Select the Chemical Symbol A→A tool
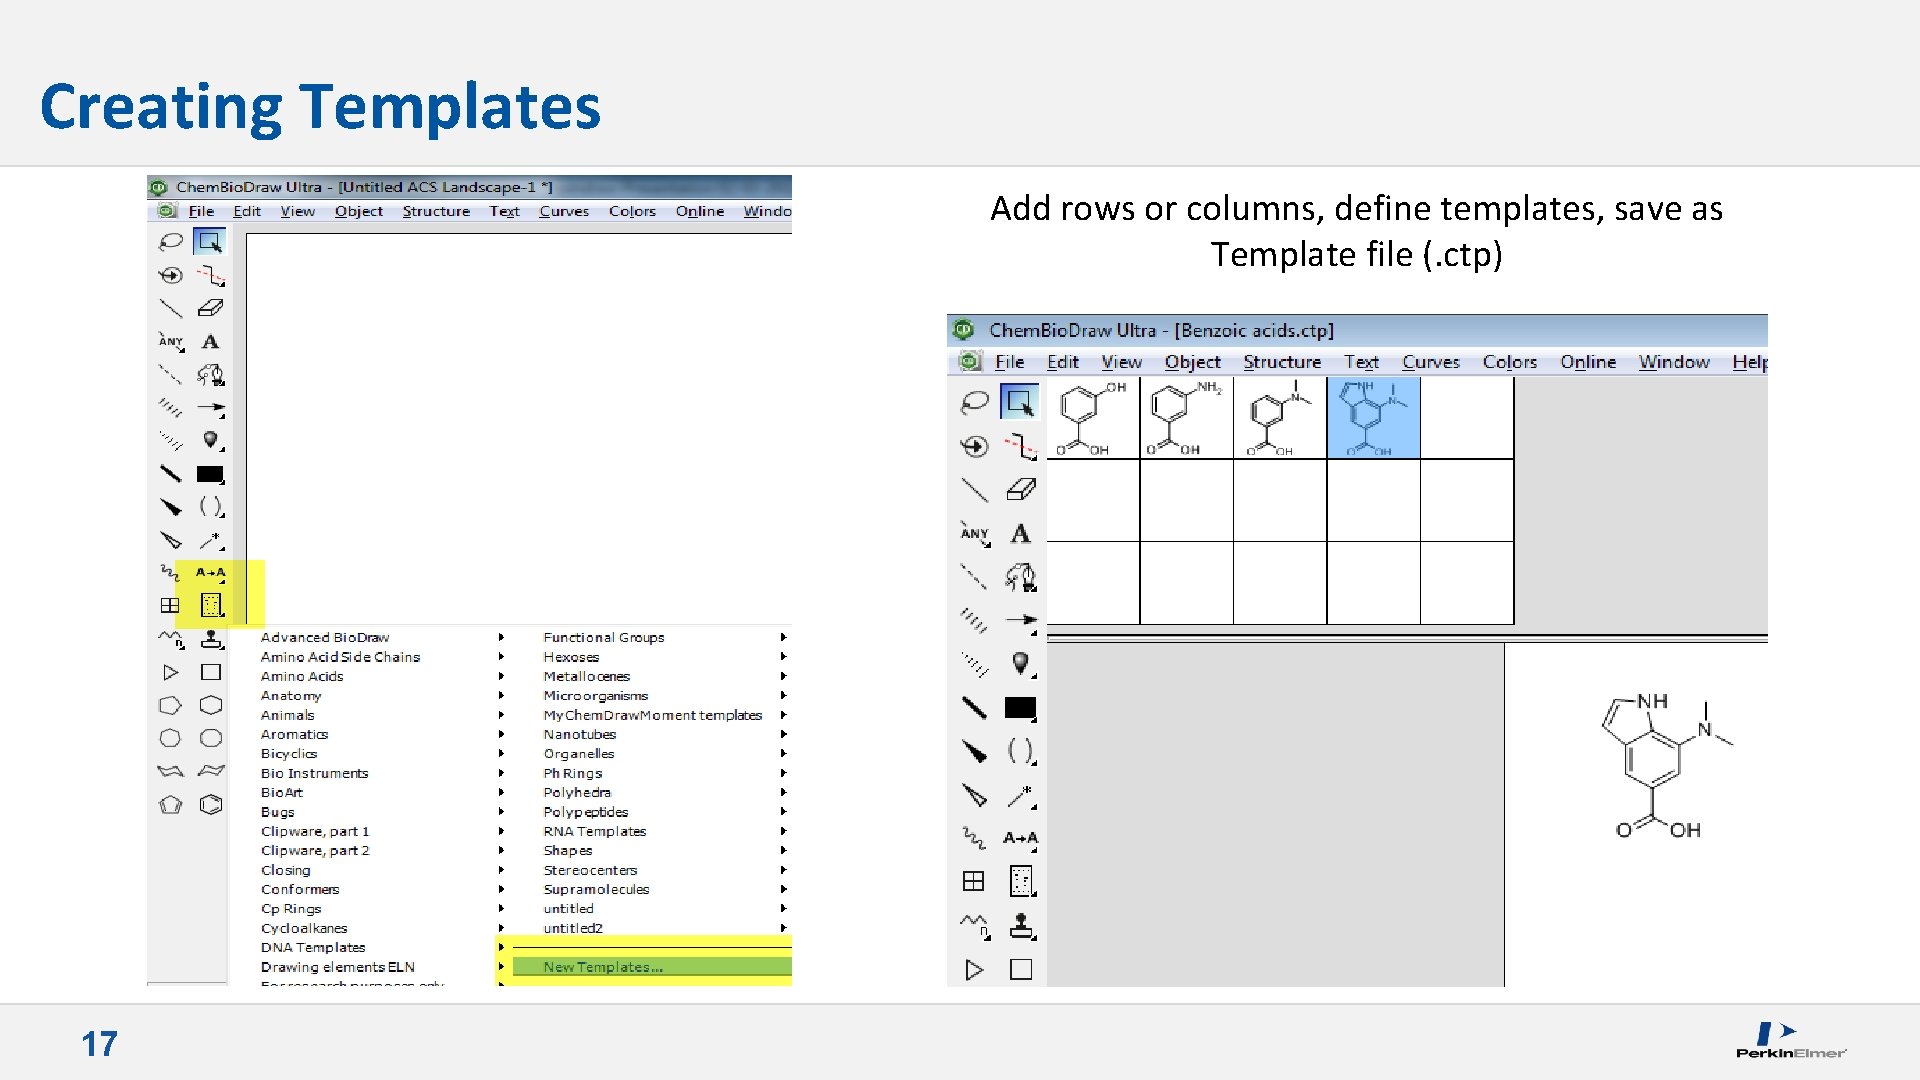Viewport: 1920px width, 1080px height. [x=1020, y=838]
